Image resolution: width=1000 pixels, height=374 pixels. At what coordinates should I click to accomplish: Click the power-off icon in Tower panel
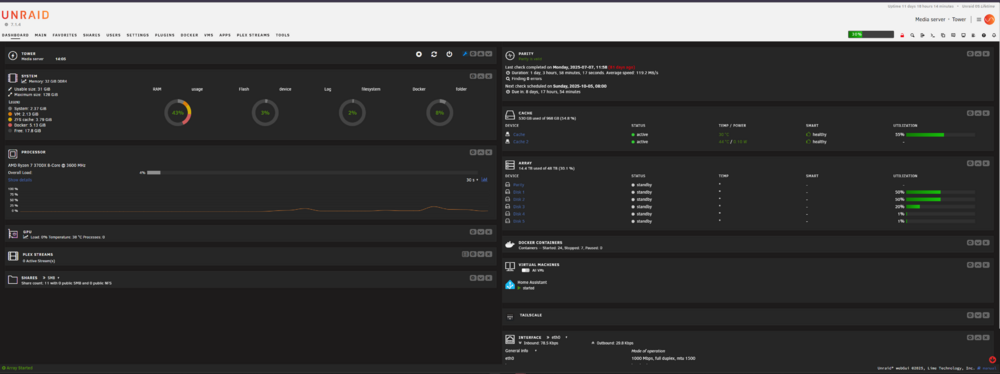tap(449, 54)
